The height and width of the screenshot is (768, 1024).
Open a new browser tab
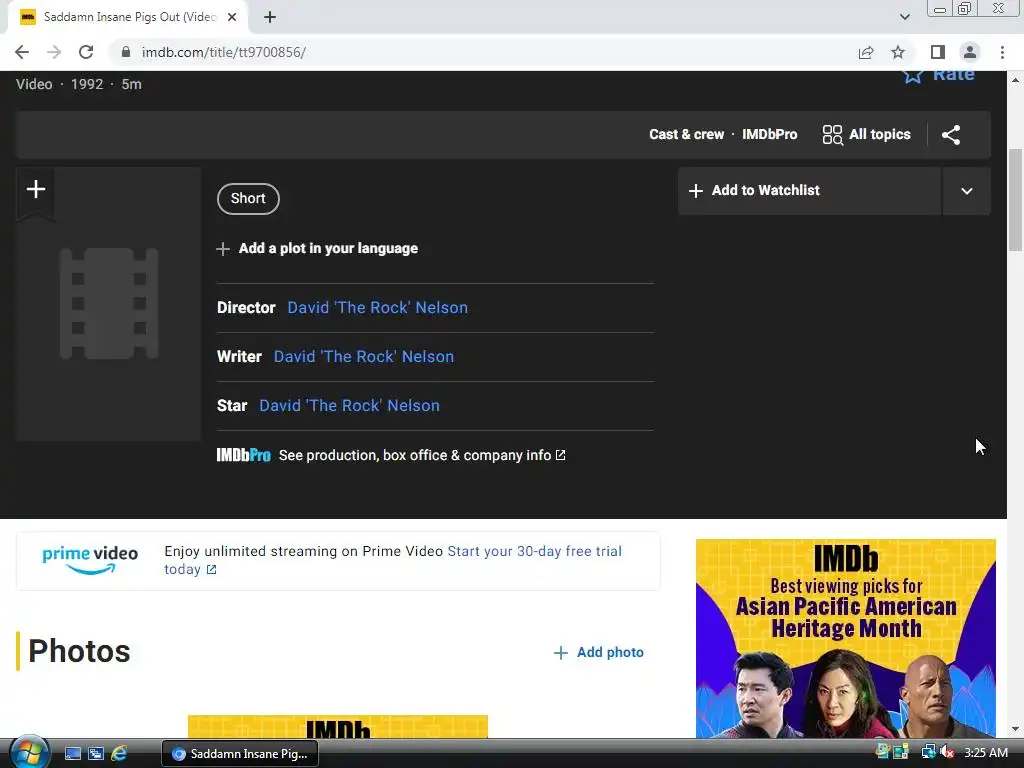click(270, 18)
